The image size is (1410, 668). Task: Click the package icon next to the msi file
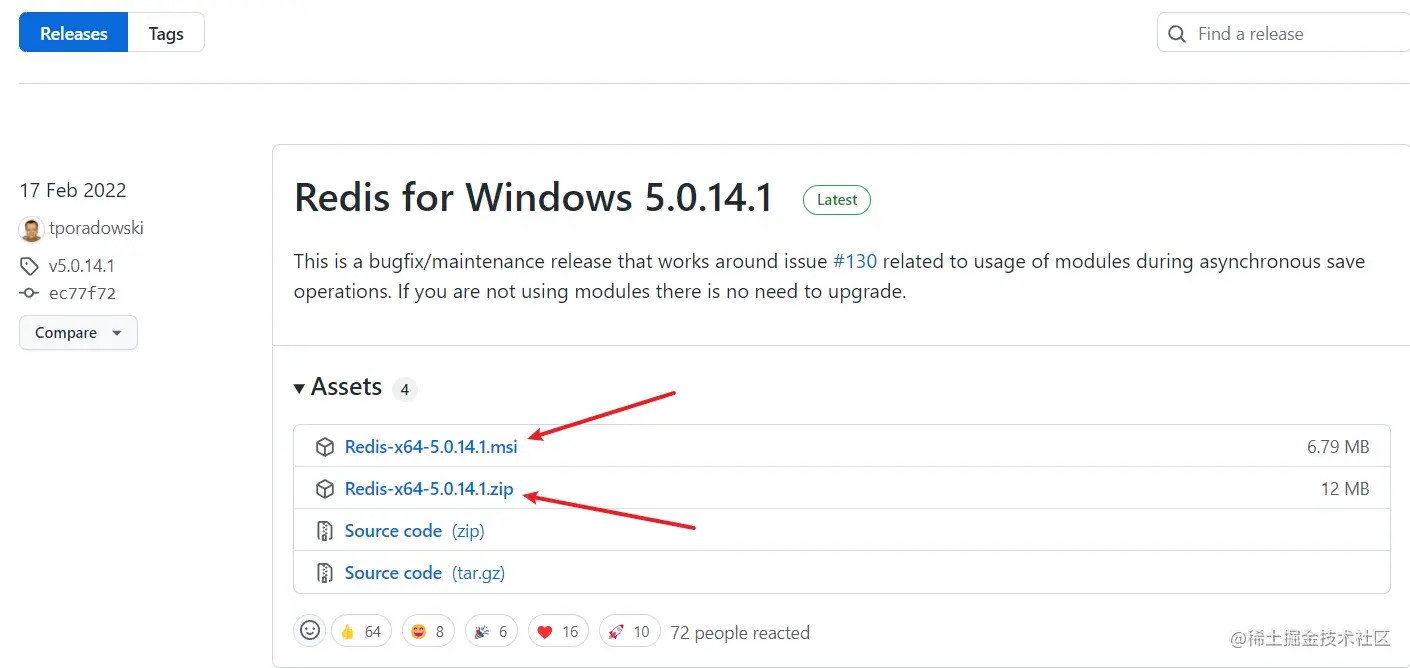(325, 447)
